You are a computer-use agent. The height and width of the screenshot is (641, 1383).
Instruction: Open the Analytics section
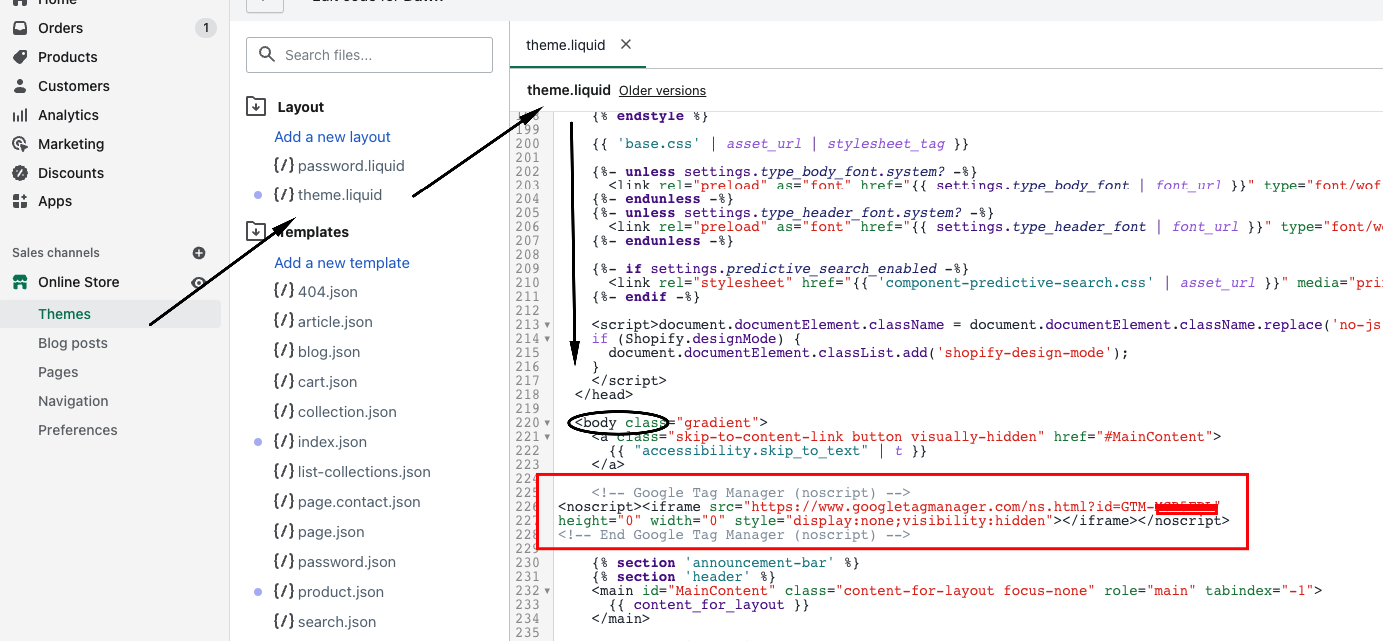pyautogui.click(x=68, y=115)
